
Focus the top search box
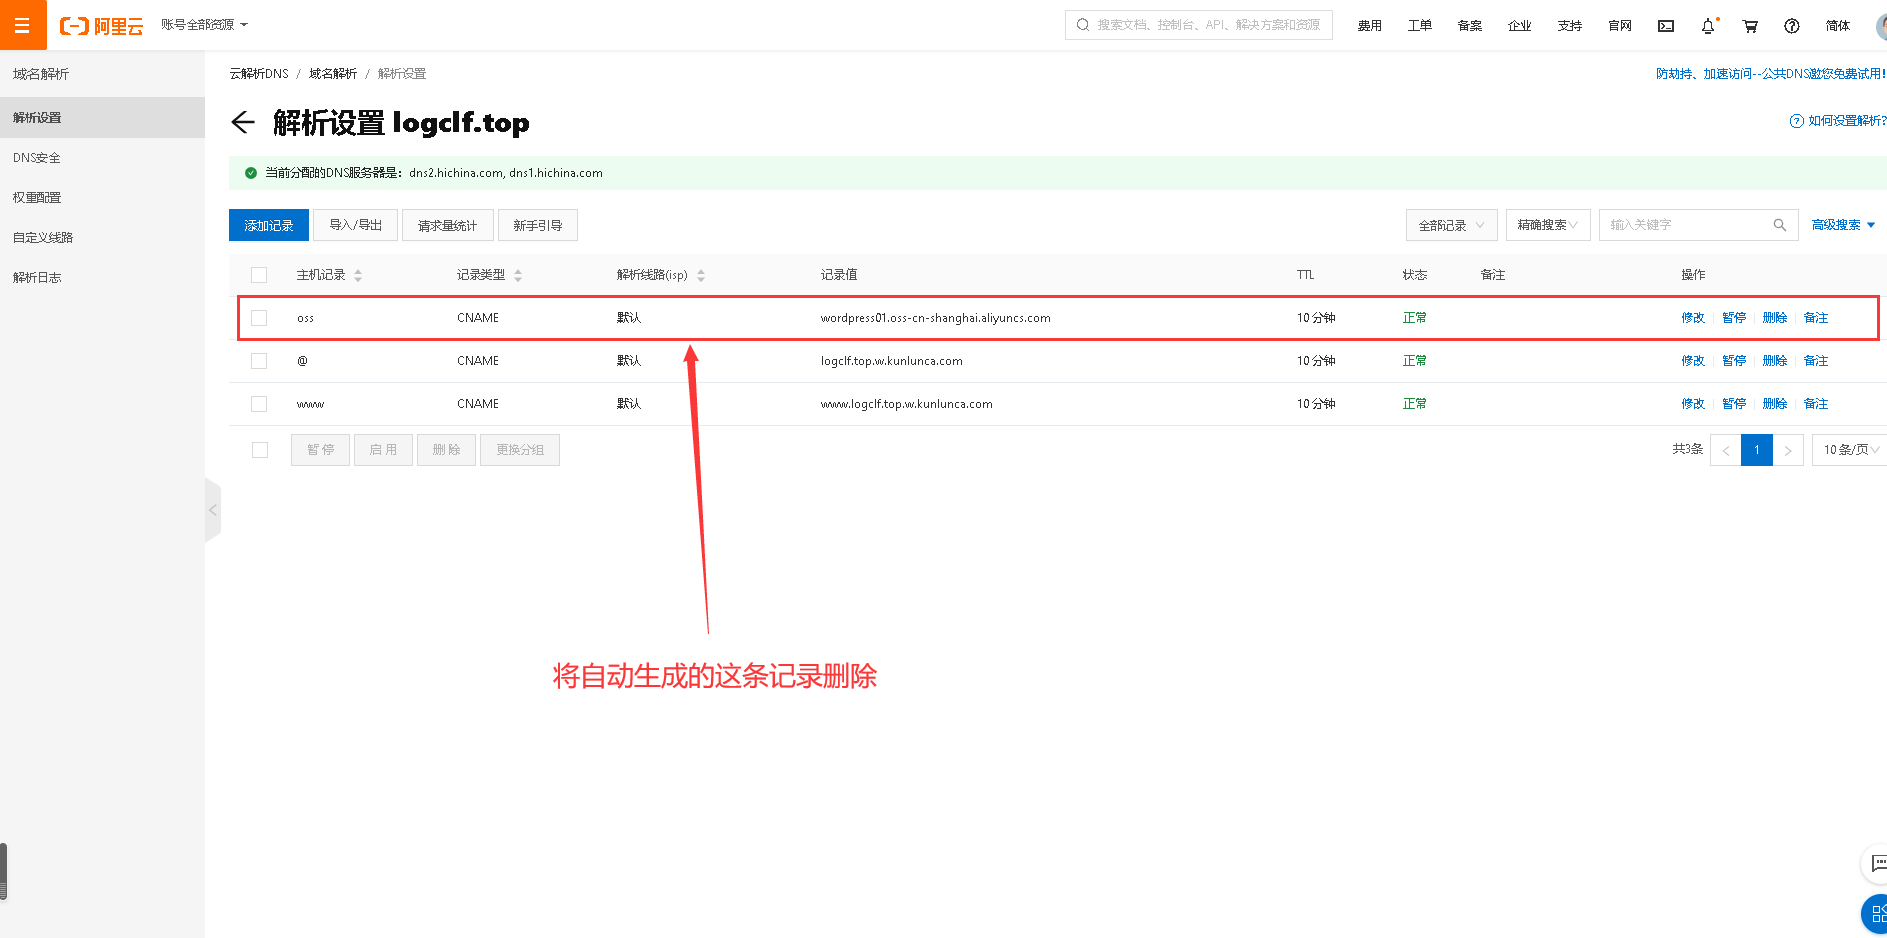1199,25
